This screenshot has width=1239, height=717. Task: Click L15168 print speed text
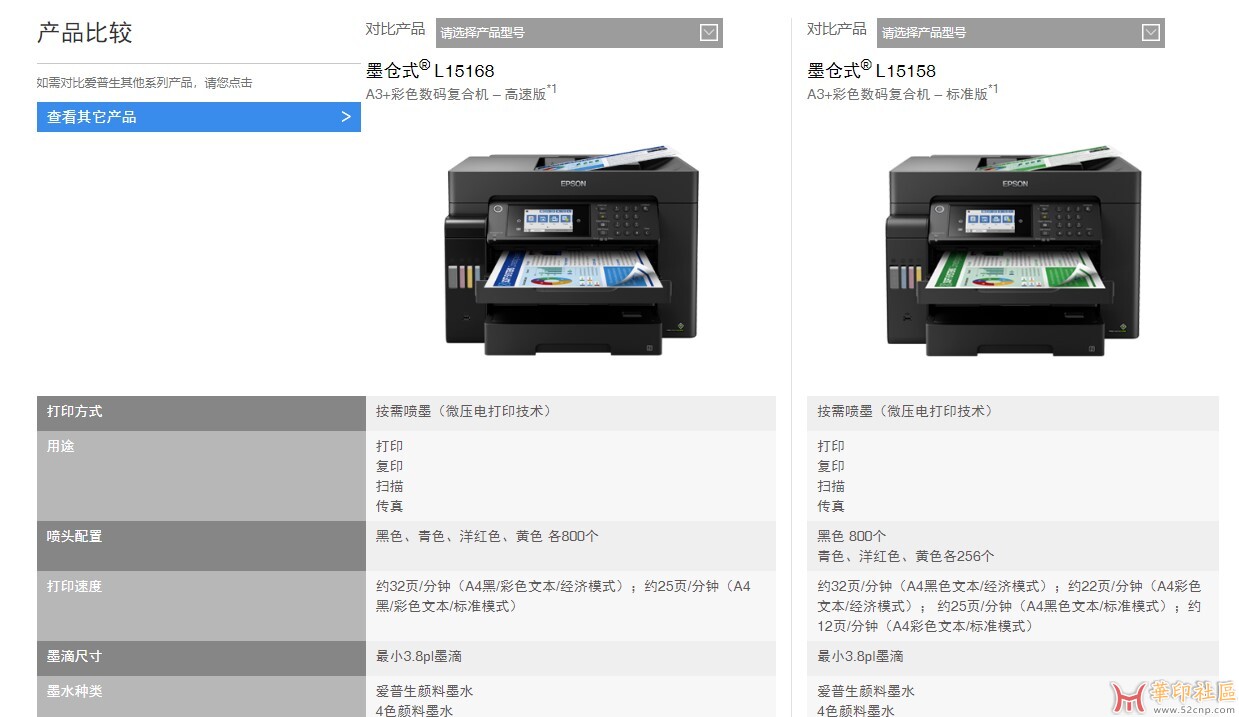(x=564, y=596)
